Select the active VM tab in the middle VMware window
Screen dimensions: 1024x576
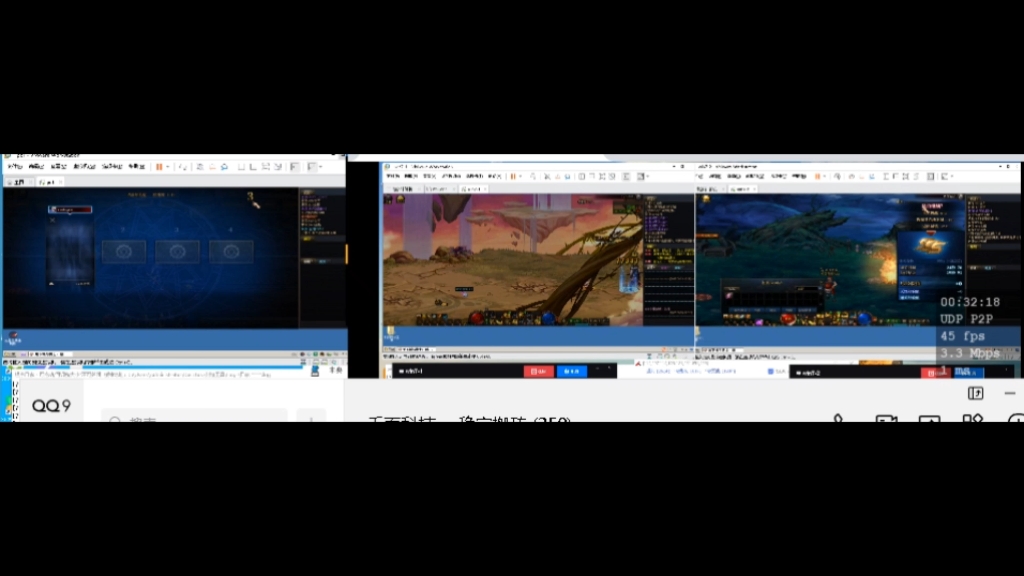(473, 189)
